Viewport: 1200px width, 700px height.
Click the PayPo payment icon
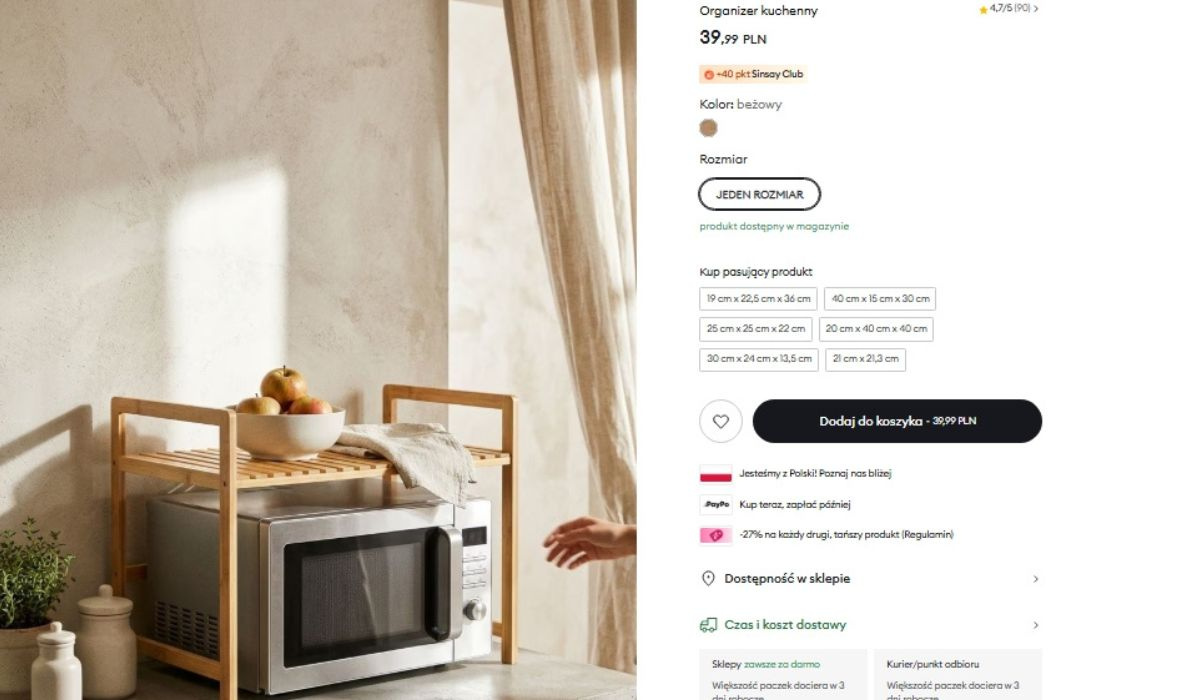pyautogui.click(x=715, y=505)
